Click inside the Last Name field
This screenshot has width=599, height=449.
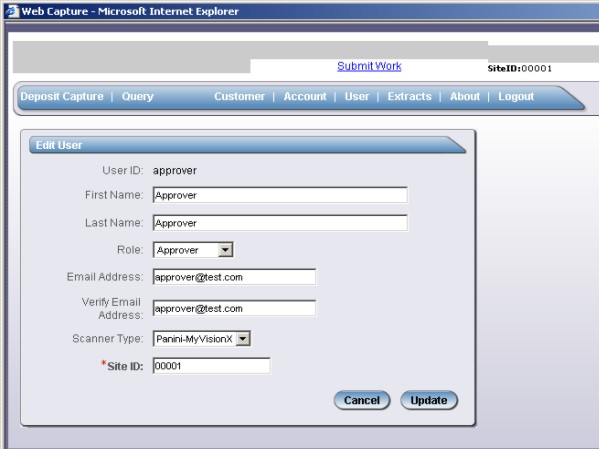pos(280,223)
